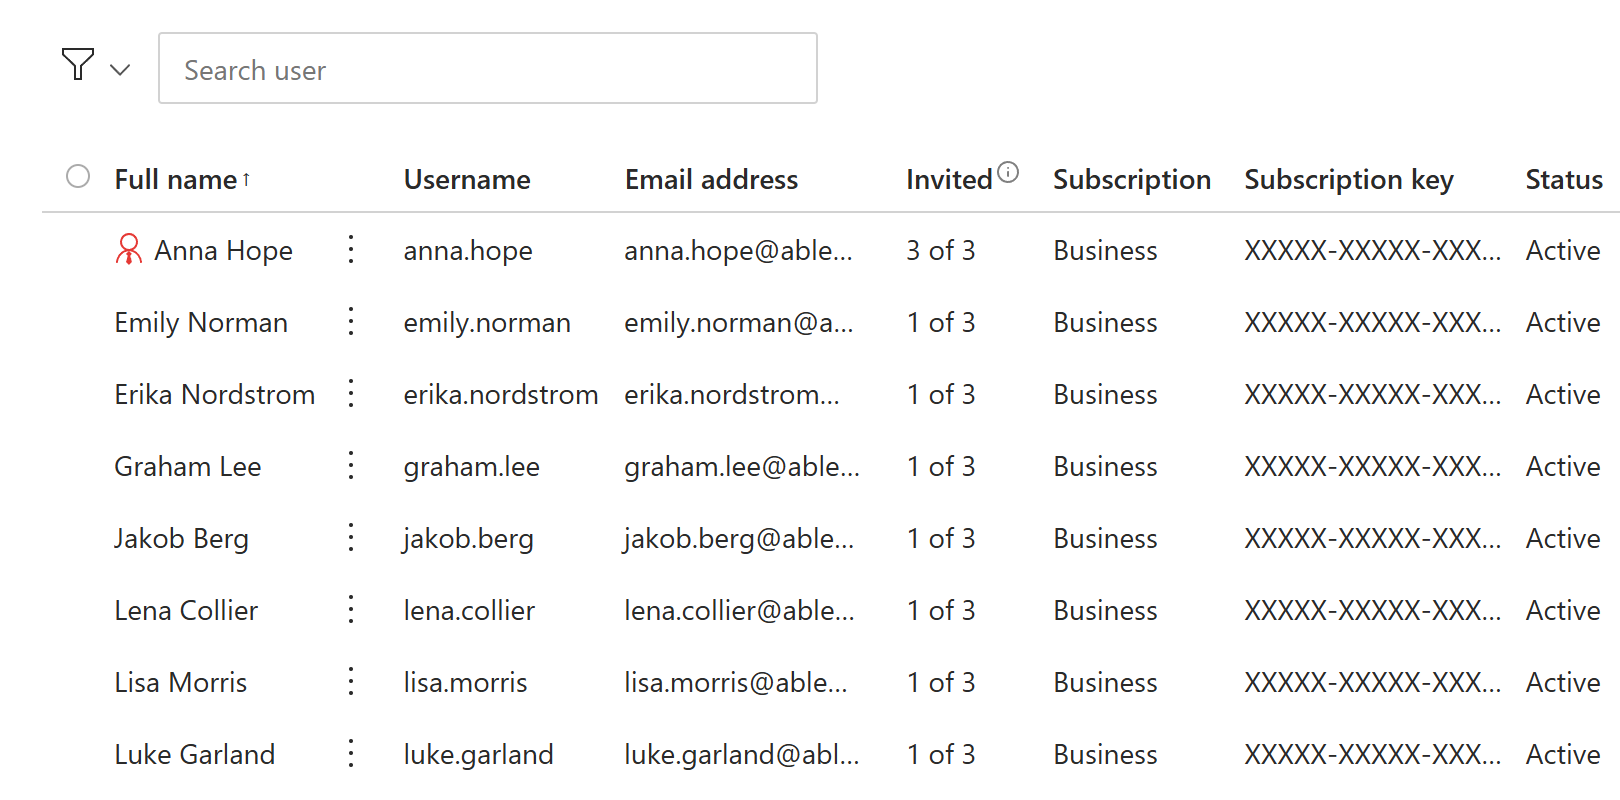The width and height of the screenshot is (1620, 800).
Task: Click Anna Hope's subscription key cell
Action: pos(1373,251)
